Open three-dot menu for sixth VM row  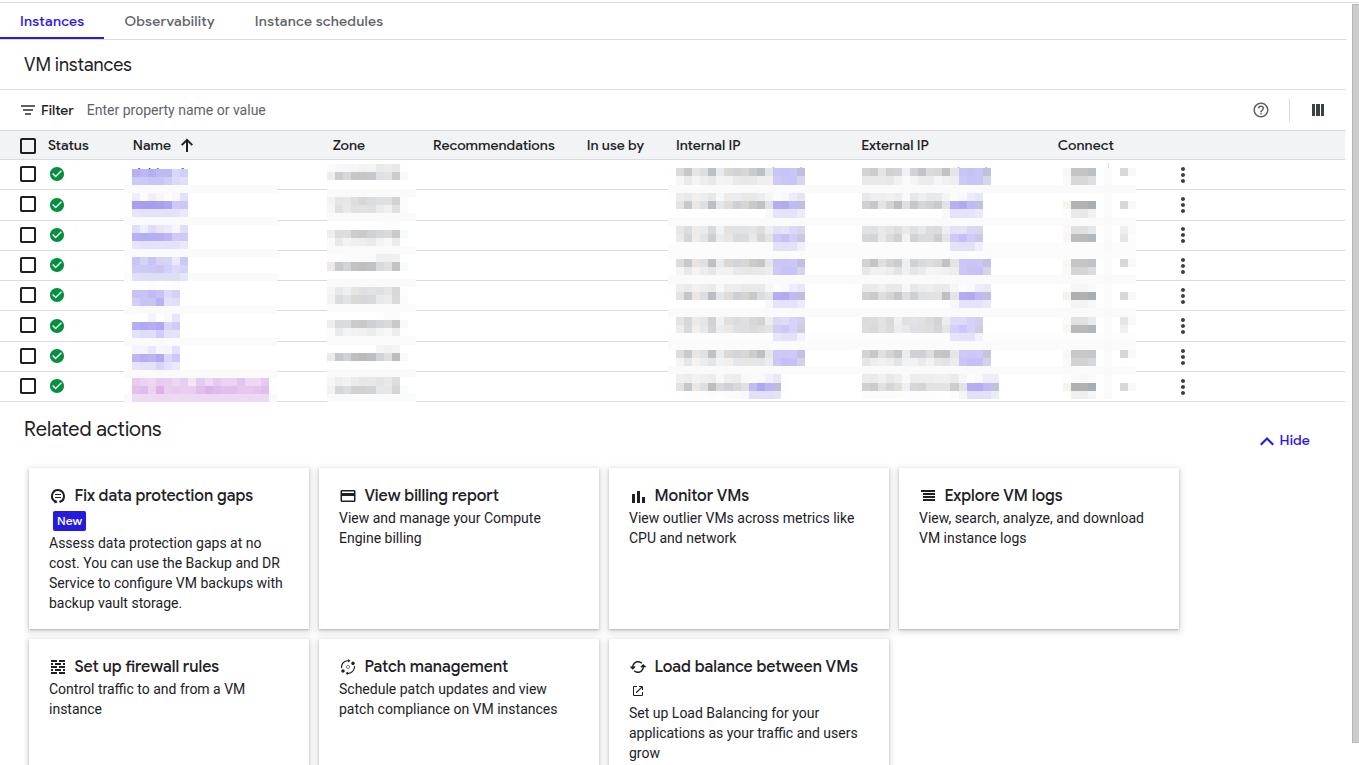tap(1182, 326)
